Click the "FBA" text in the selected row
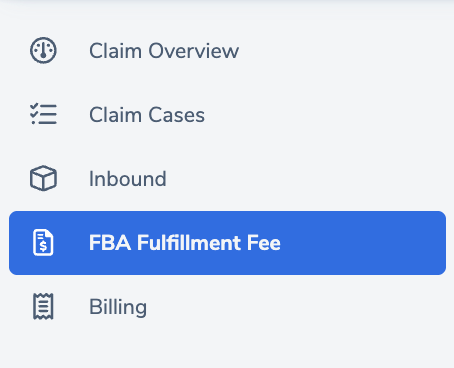The height and width of the screenshot is (368, 454). point(110,243)
